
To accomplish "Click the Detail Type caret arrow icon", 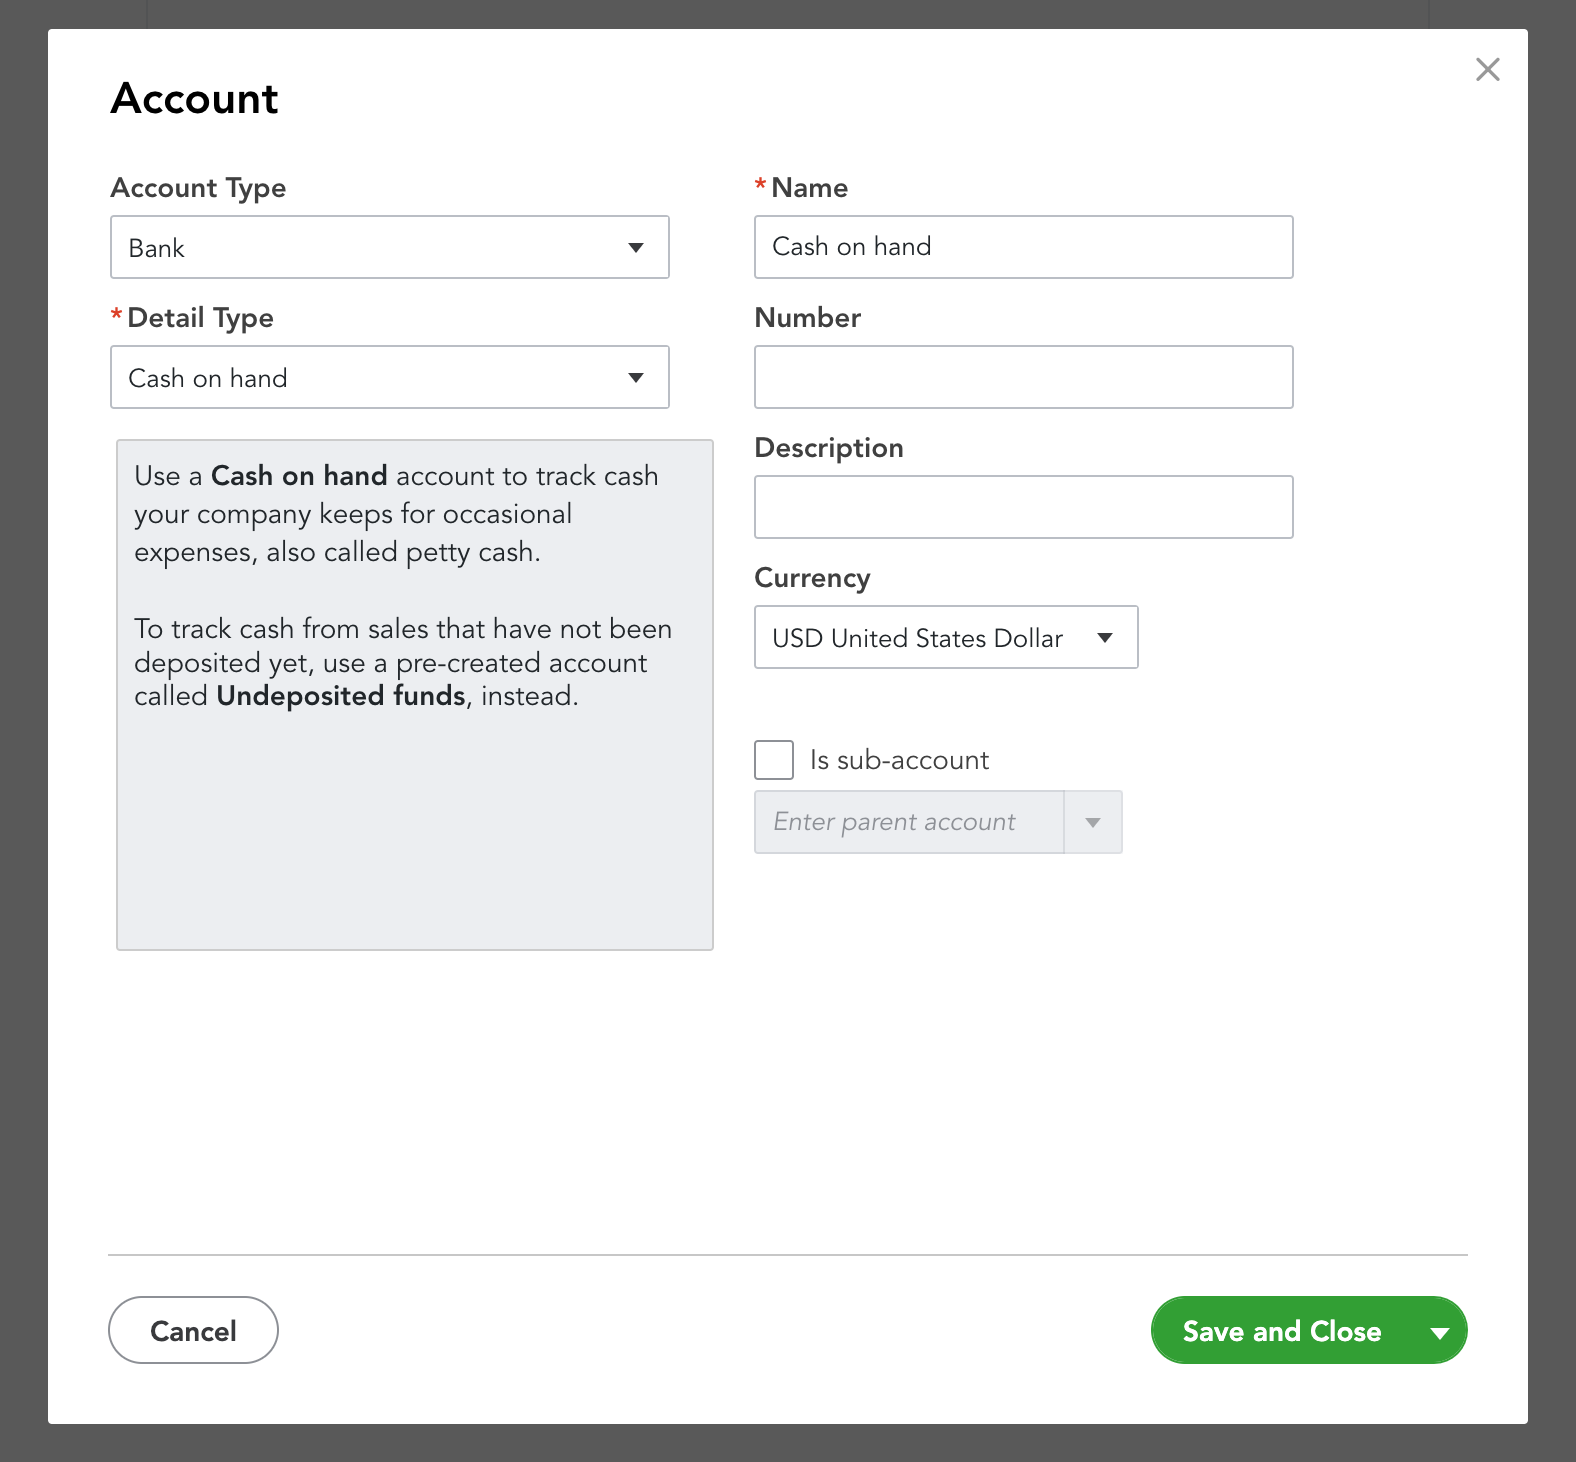I will click(636, 378).
